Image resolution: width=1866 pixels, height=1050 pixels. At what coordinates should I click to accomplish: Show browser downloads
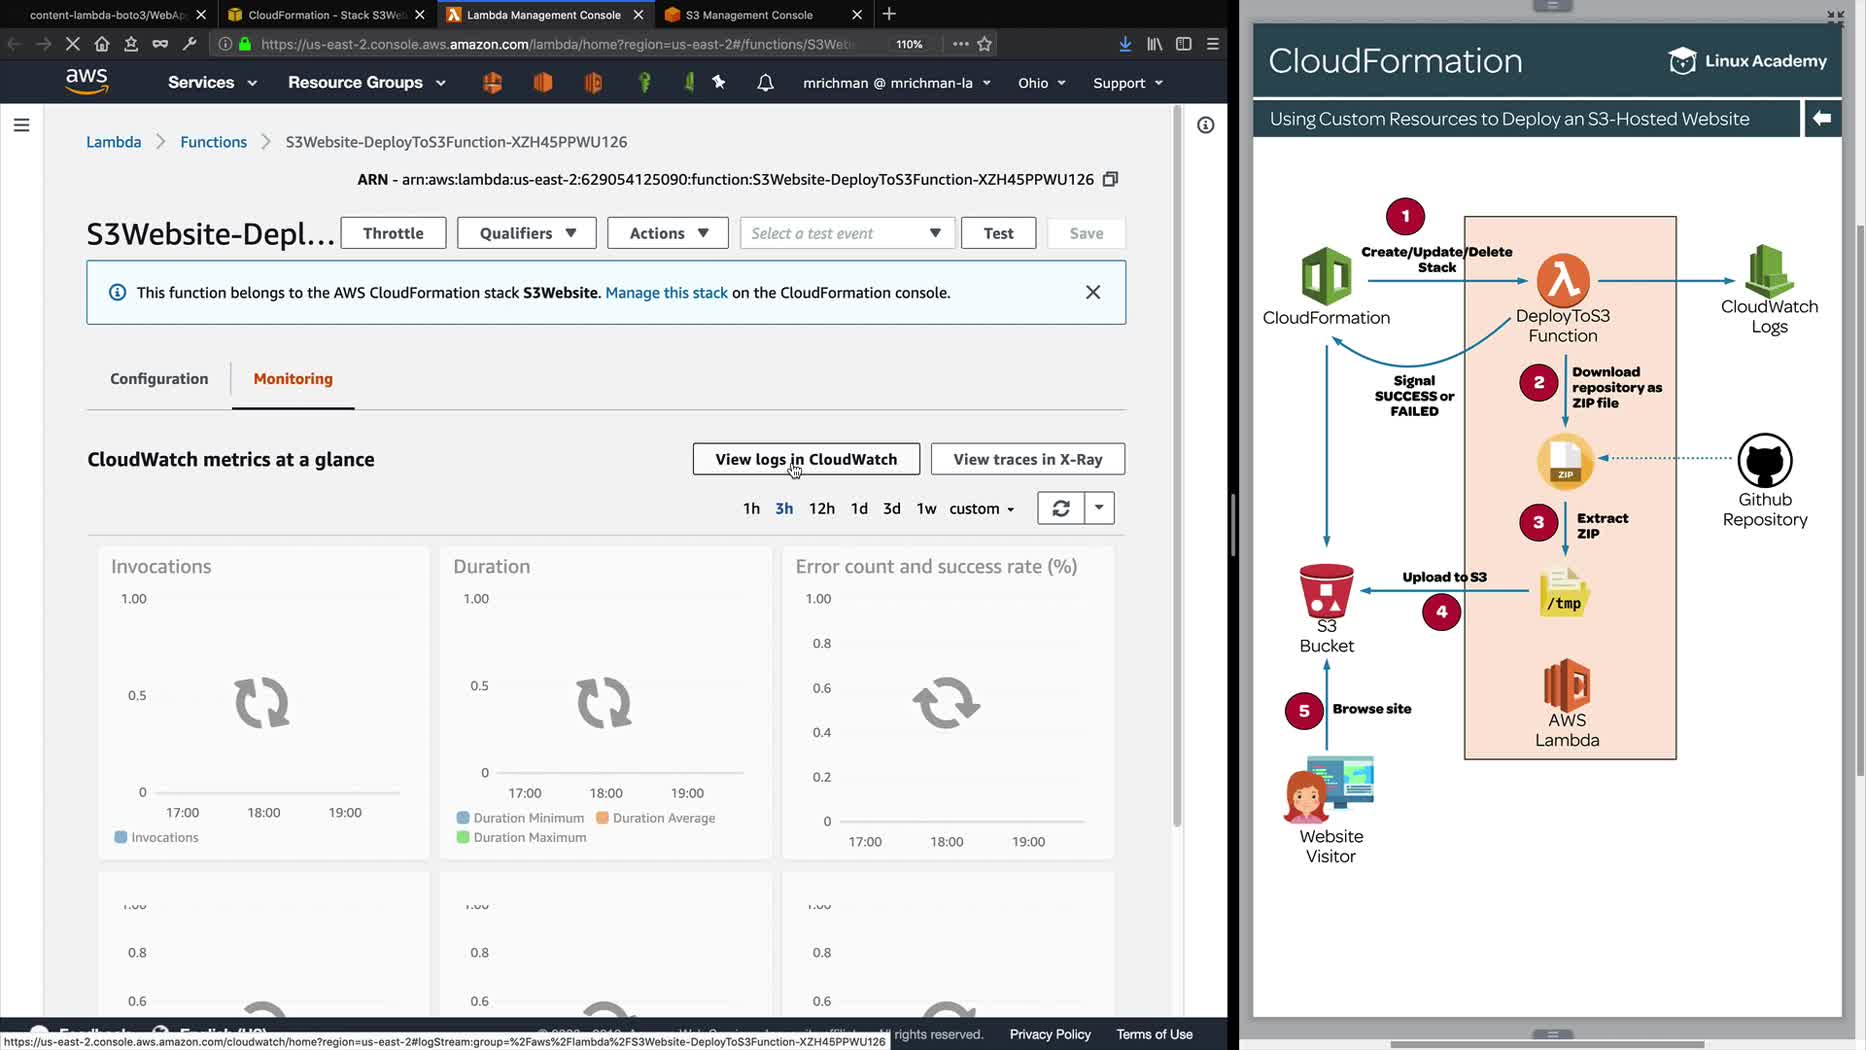point(1125,44)
